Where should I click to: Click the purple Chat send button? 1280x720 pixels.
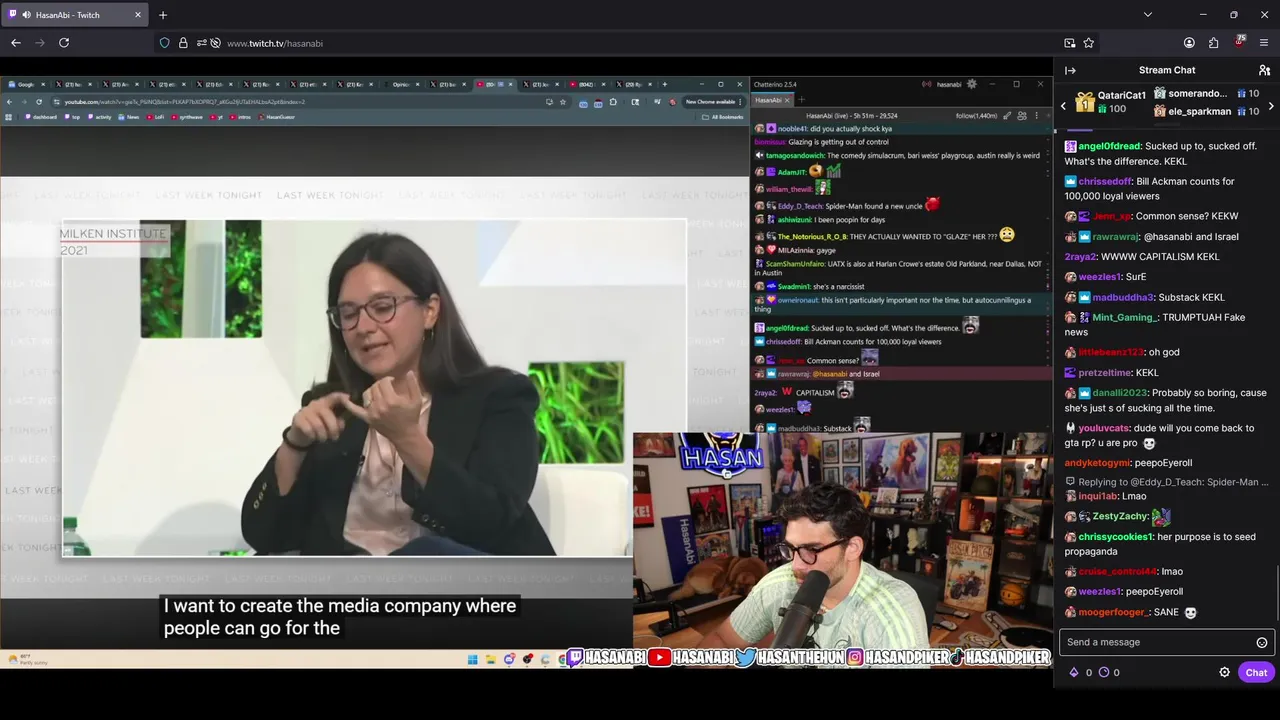coord(1256,672)
